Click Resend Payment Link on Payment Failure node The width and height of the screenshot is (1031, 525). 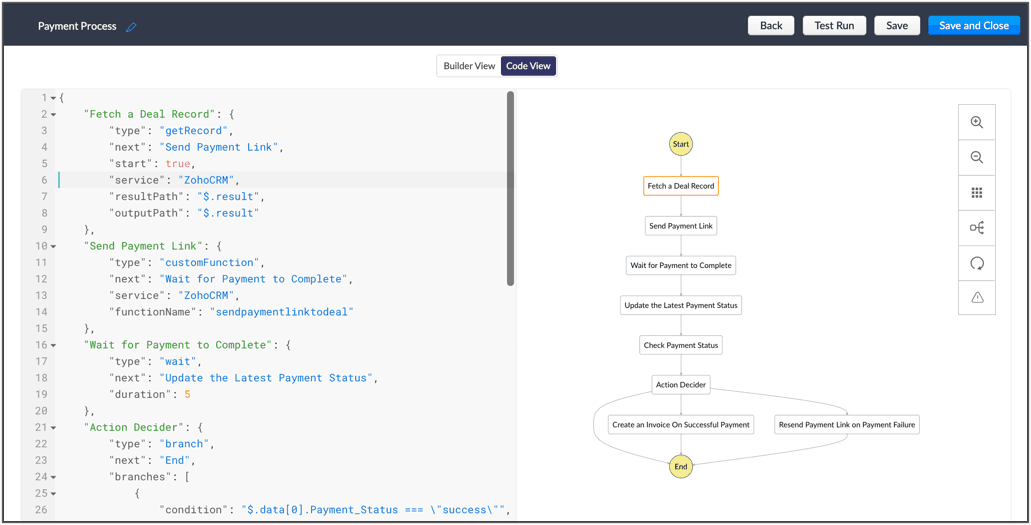point(846,425)
